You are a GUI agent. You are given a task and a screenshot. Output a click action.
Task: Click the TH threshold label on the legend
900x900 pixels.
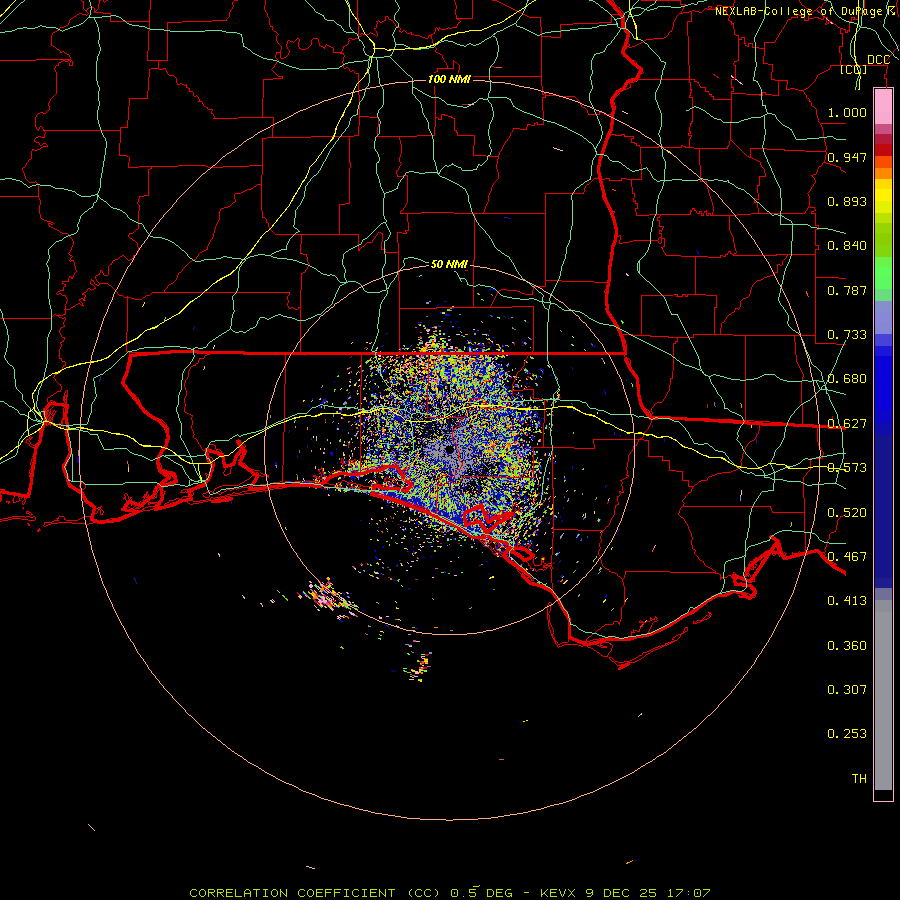pyautogui.click(x=859, y=779)
